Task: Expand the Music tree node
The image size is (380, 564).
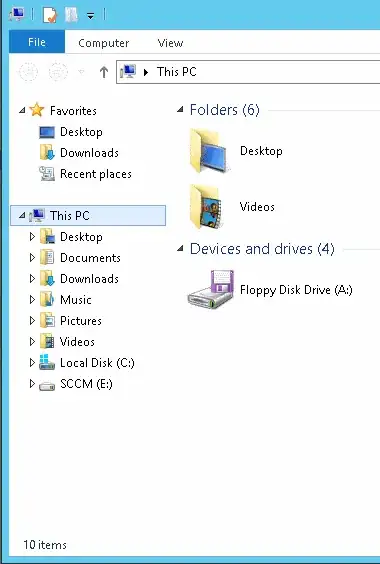Action: tap(32, 299)
